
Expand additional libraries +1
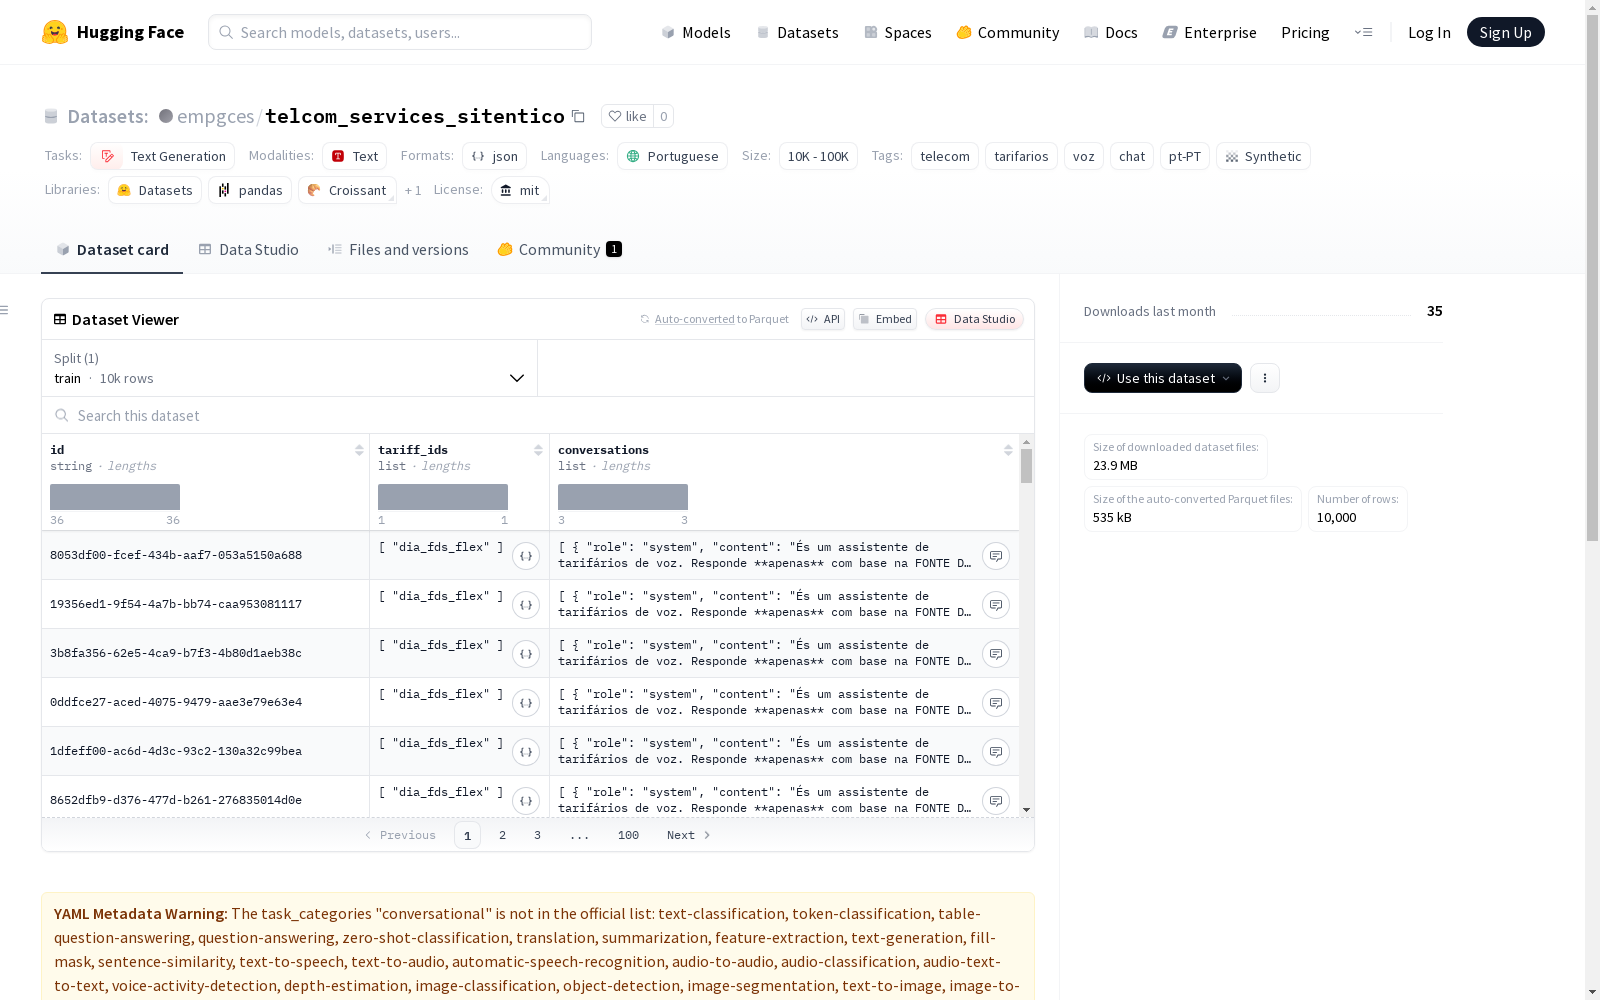(x=413, y=190)
